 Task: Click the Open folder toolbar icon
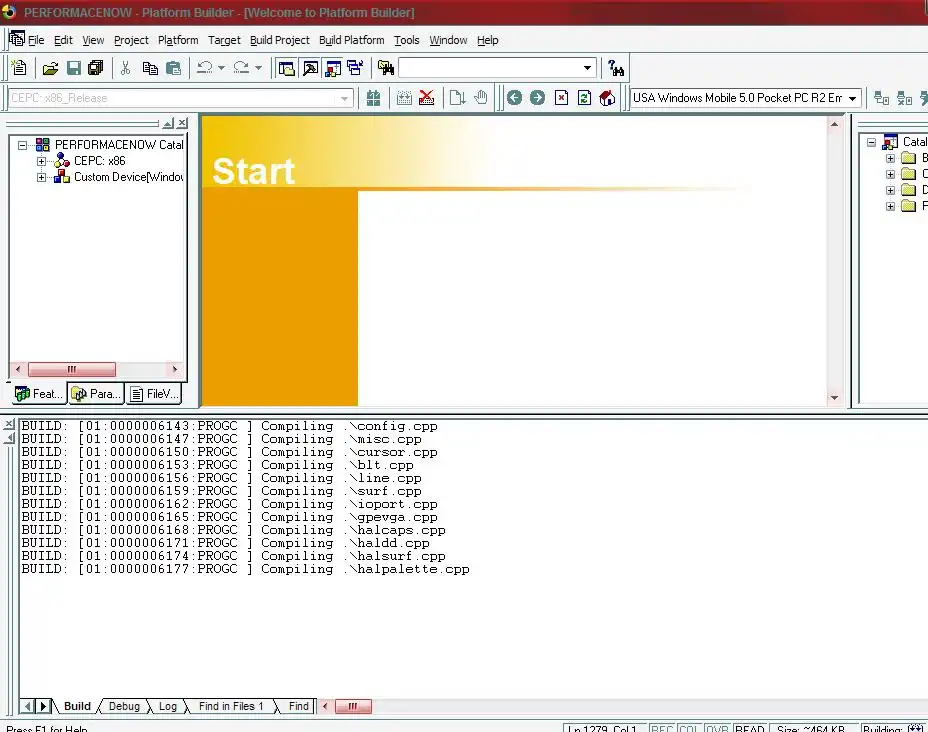coord(50,68)
